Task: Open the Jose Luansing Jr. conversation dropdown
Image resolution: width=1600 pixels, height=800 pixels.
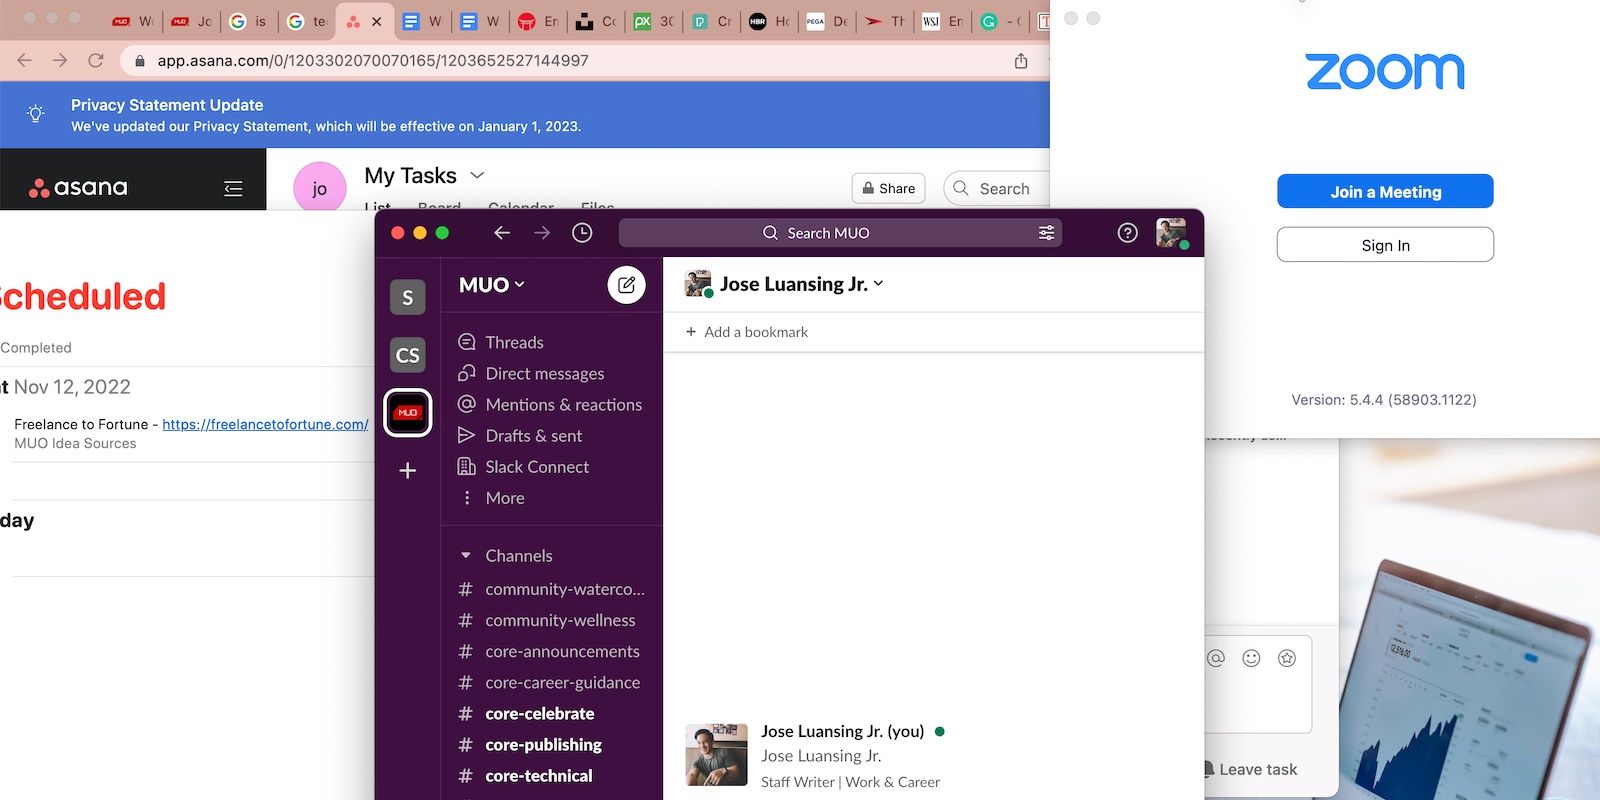Action: [x=801, y=284]
